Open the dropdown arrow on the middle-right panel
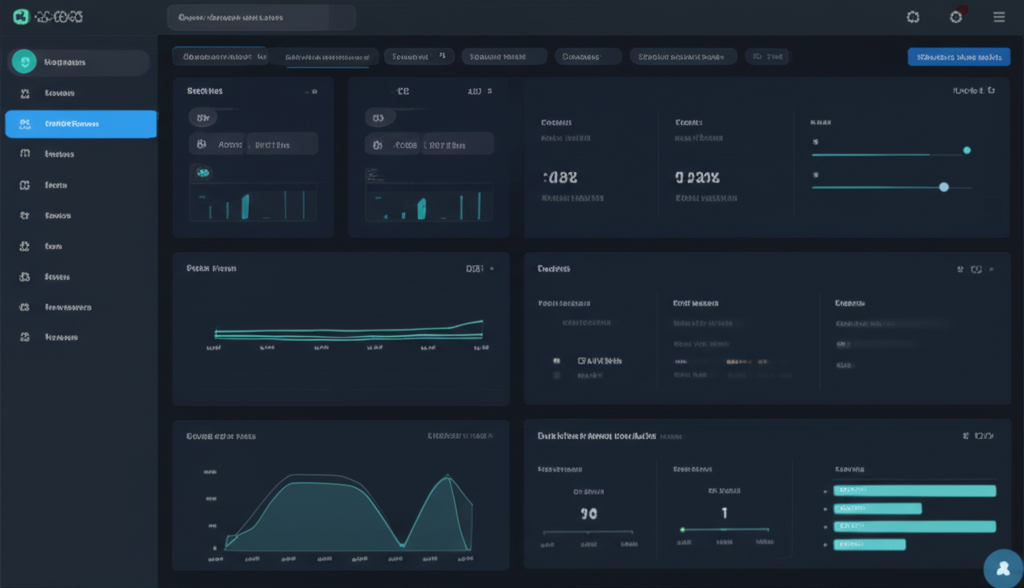This screenshot has height=588, width=1024. tap(990, 268)
